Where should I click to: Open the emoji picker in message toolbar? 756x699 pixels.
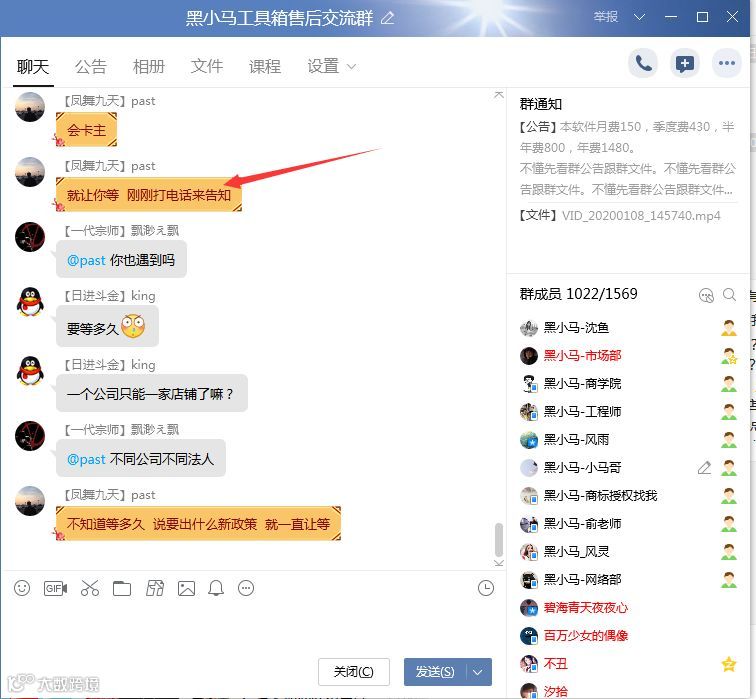coord(22,588)
